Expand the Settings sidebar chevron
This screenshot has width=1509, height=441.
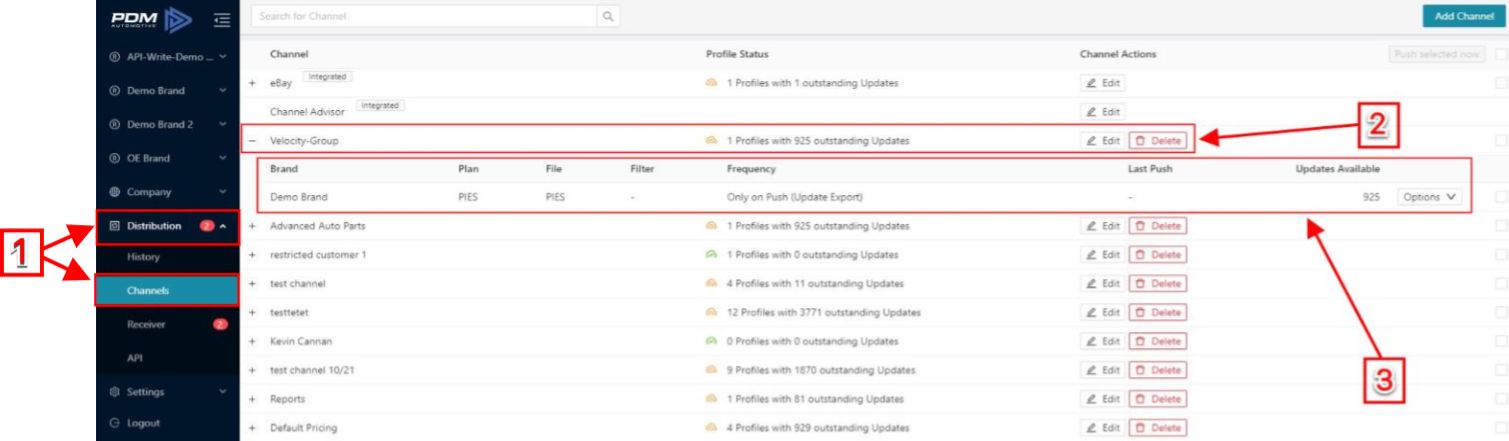point(222,392)
